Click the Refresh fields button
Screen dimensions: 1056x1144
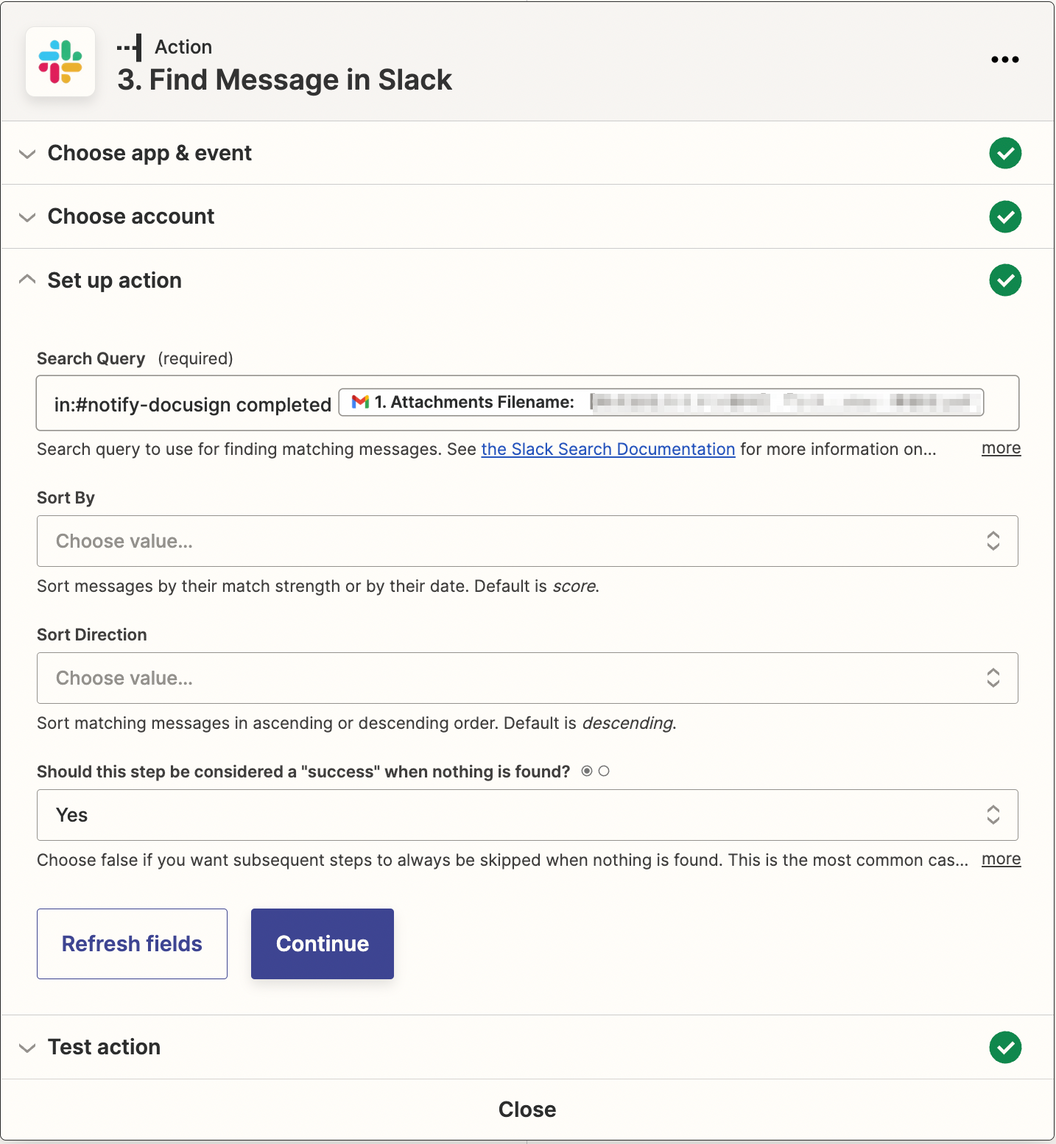pyautogui.click(x=132, y=943)
